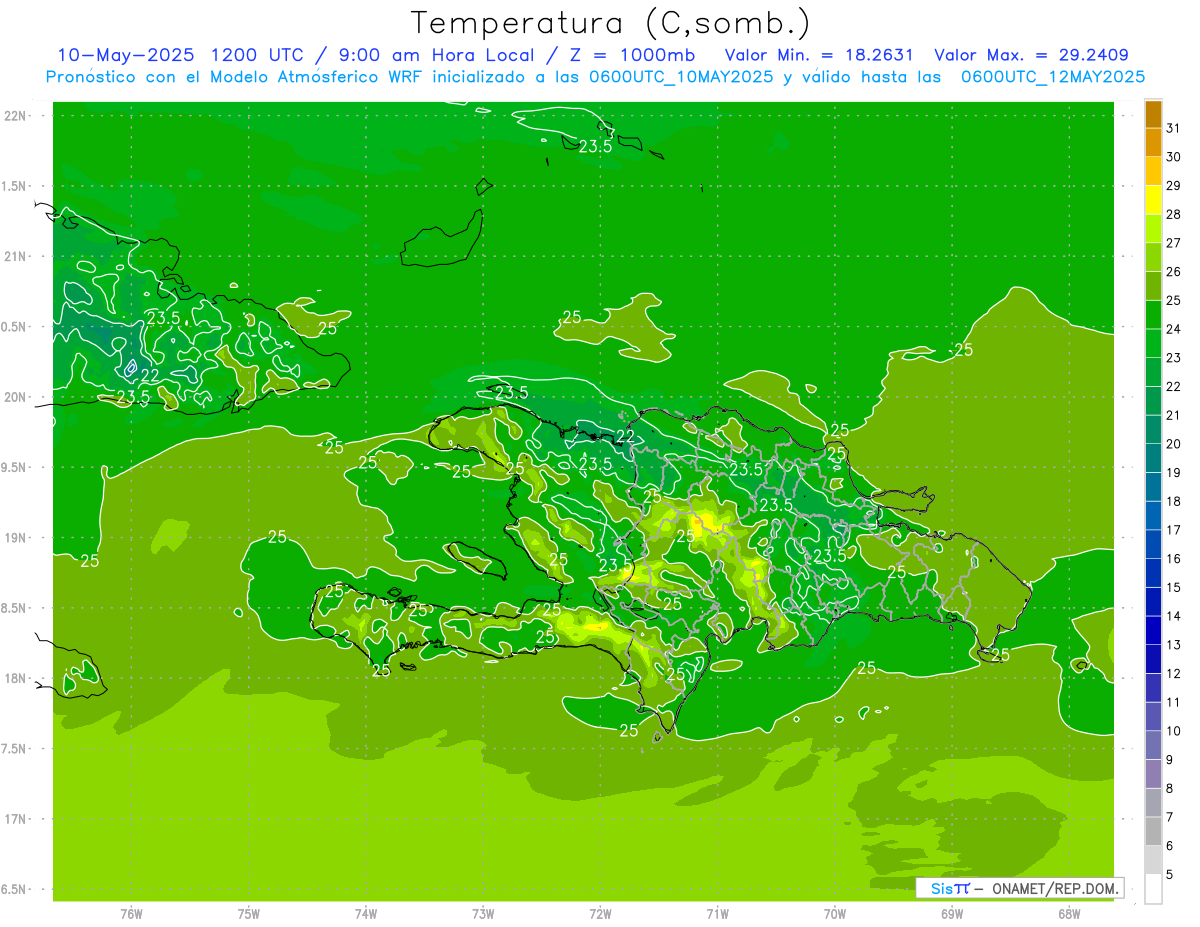1200x927 pixels.
Task: Click the '72W' longitude axis label
Action: click(x=600, y=914)
